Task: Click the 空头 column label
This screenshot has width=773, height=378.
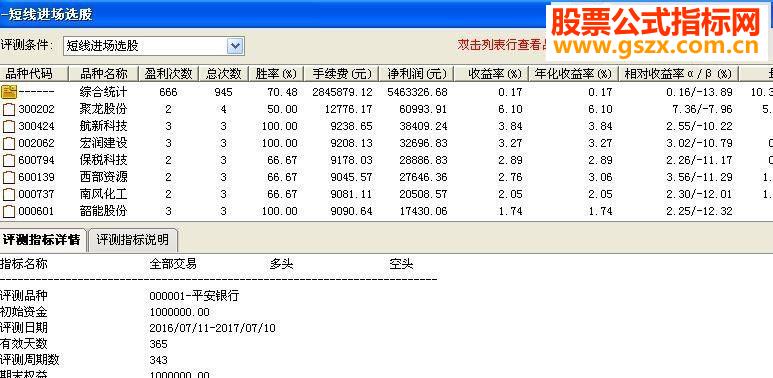Action: point(401,264)
